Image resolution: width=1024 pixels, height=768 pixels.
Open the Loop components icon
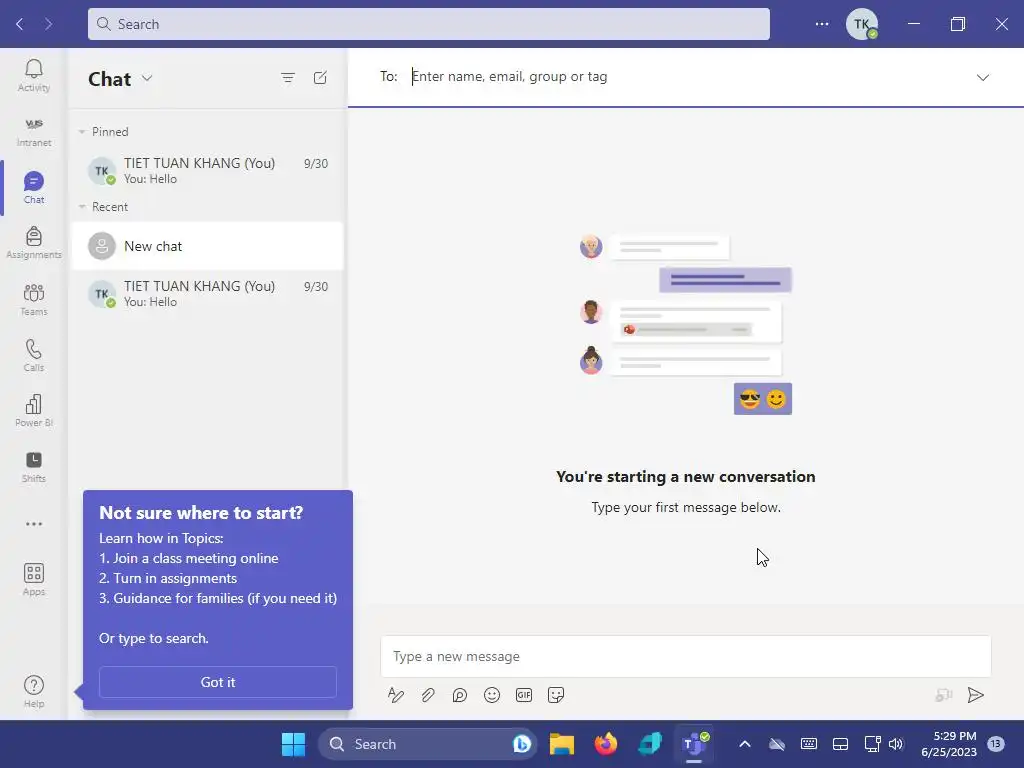(x=460, y=695)
